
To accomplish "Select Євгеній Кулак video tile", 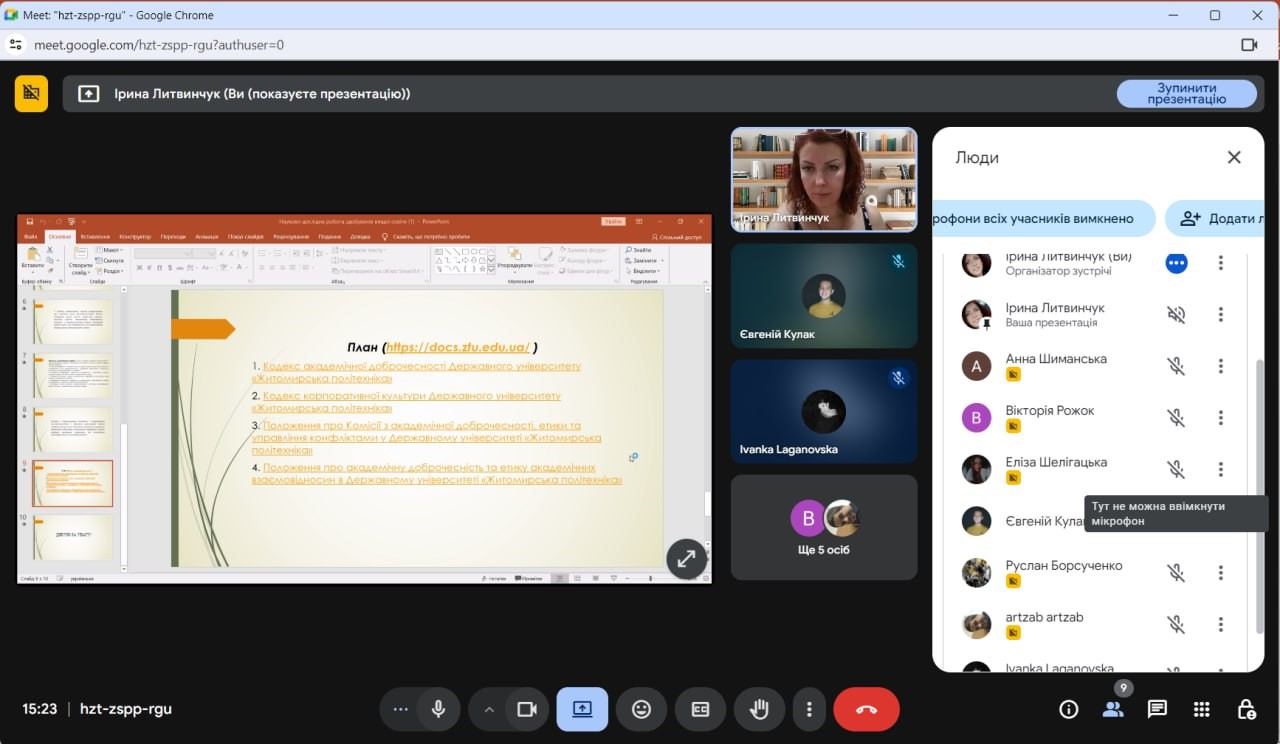I will pyautogui.click(x=824, y=296).
